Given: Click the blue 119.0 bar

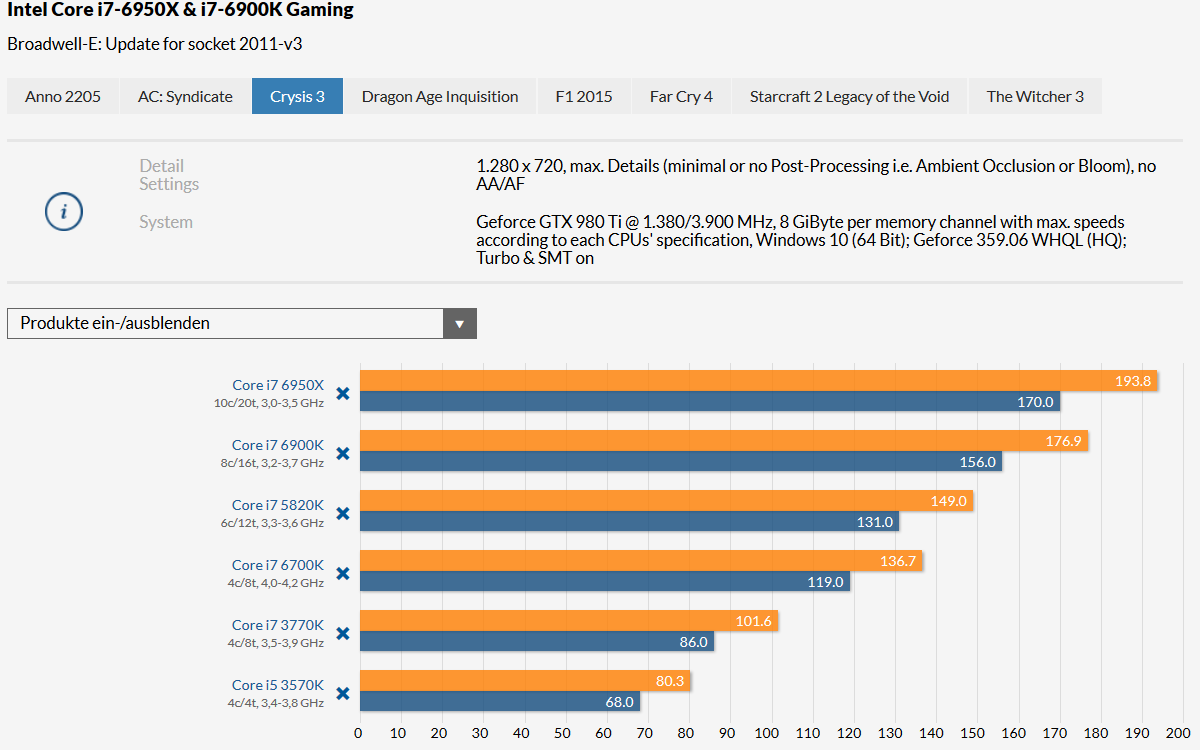Looking at the screenshot, I should pos(605,582).
